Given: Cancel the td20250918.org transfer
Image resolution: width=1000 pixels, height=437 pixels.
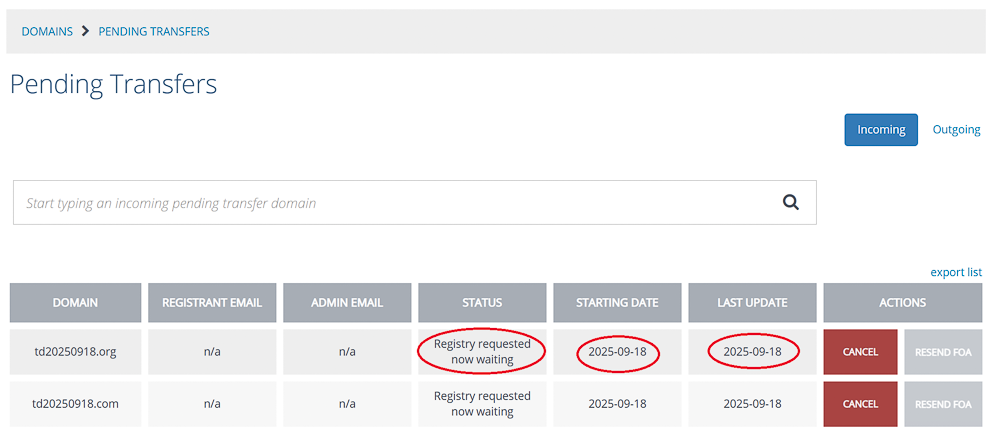Looking at the screenshot, I should click(x=860, y=352).
